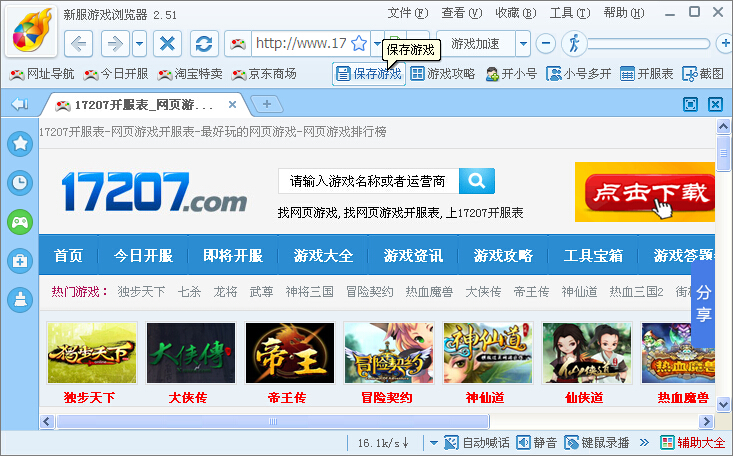Bookmark the page using the star icon
The height and width of the screenshot is (456, 733).
359,44
